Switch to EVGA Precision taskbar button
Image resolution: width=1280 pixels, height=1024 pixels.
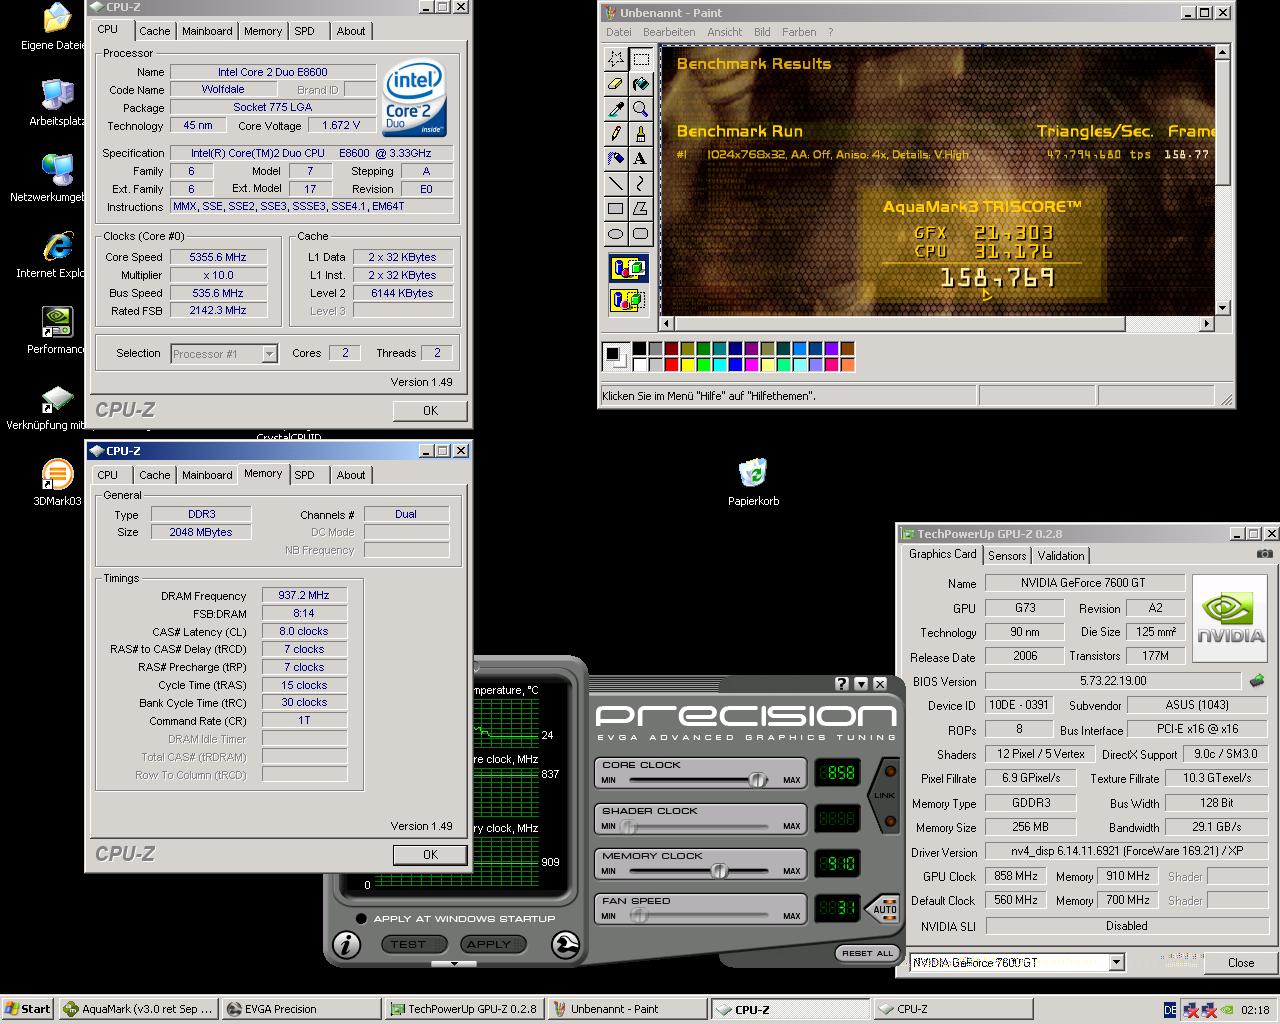click(301, 1009)
